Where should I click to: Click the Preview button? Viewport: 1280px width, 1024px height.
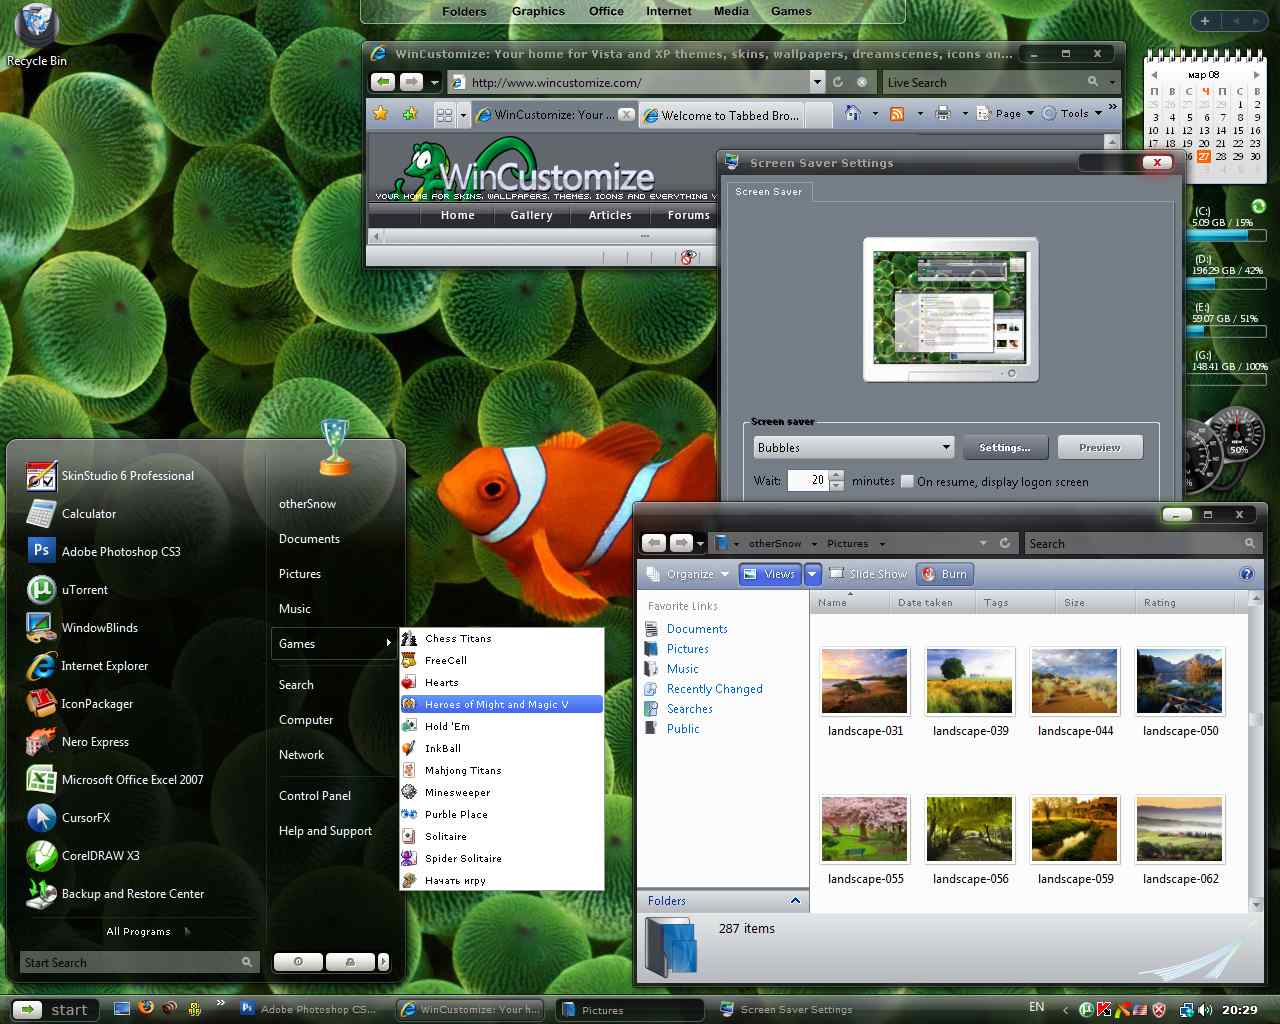pyautogui.click(x=1099, y=447)
